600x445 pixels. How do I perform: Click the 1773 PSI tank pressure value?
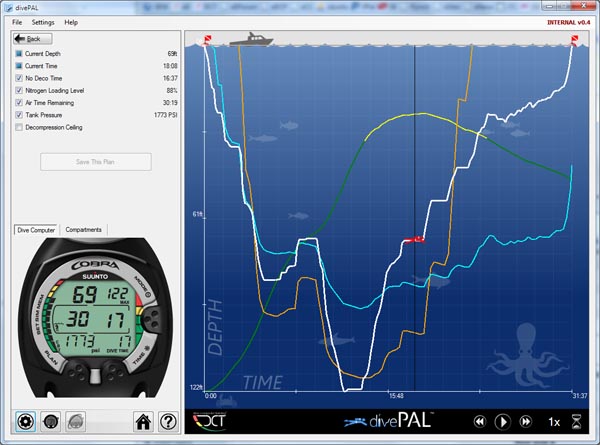[165, 115]
